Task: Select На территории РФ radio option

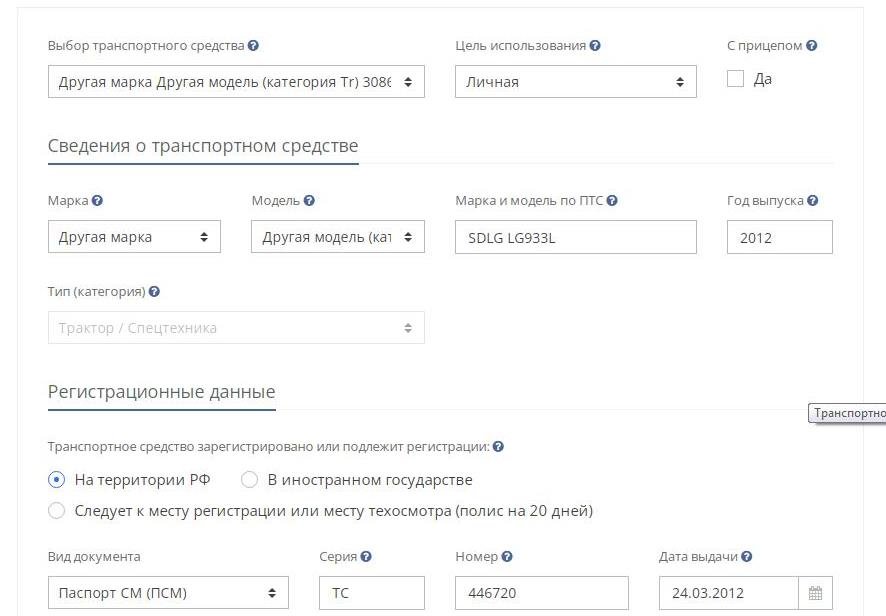Action: (x=57, y=480)
